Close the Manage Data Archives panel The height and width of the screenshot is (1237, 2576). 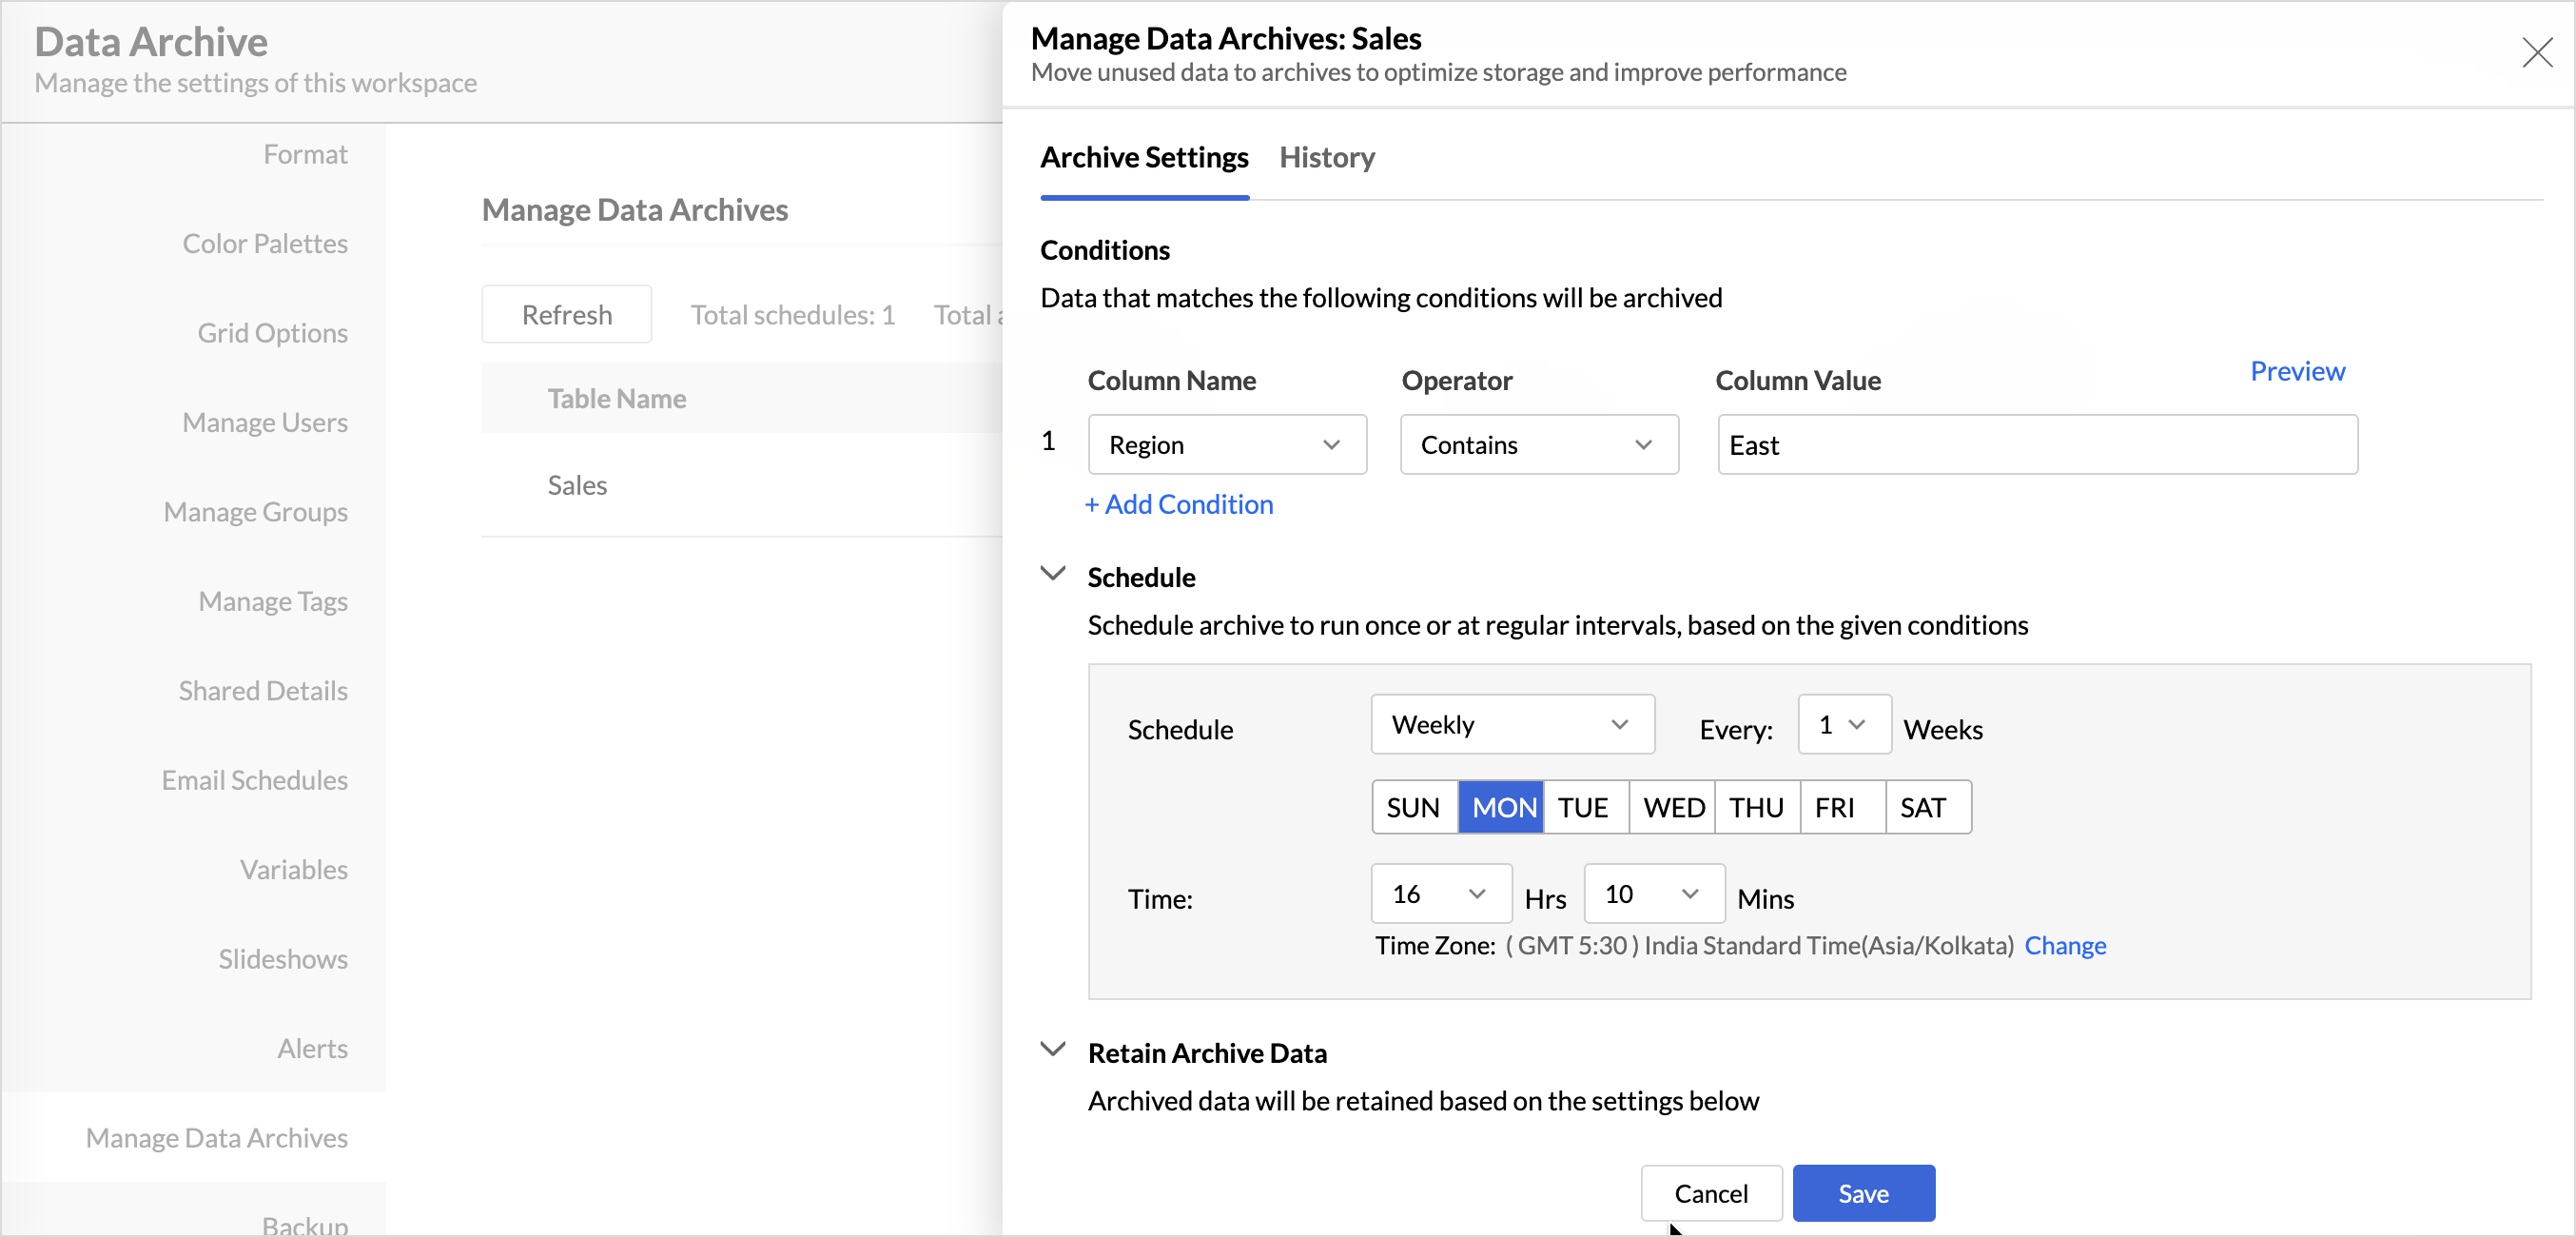[2536, 52]
